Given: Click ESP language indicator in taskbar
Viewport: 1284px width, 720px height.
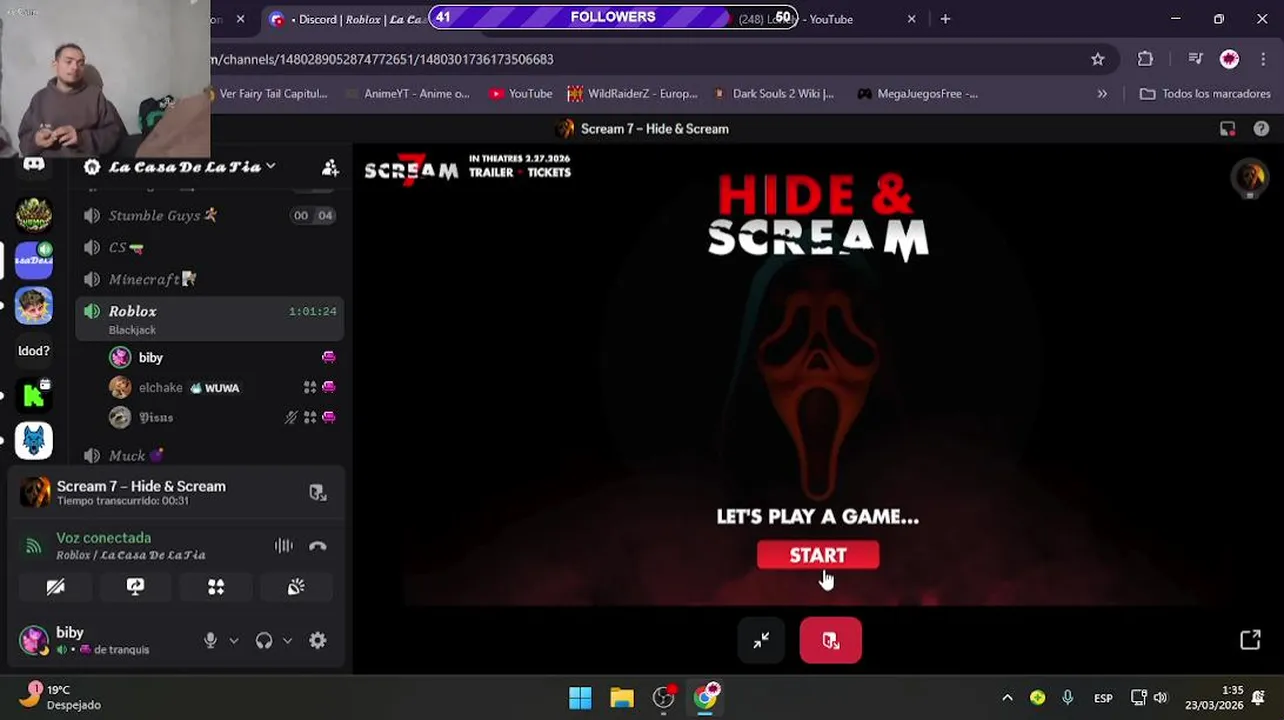Looking at the screenshot, I should [1103, 698].
